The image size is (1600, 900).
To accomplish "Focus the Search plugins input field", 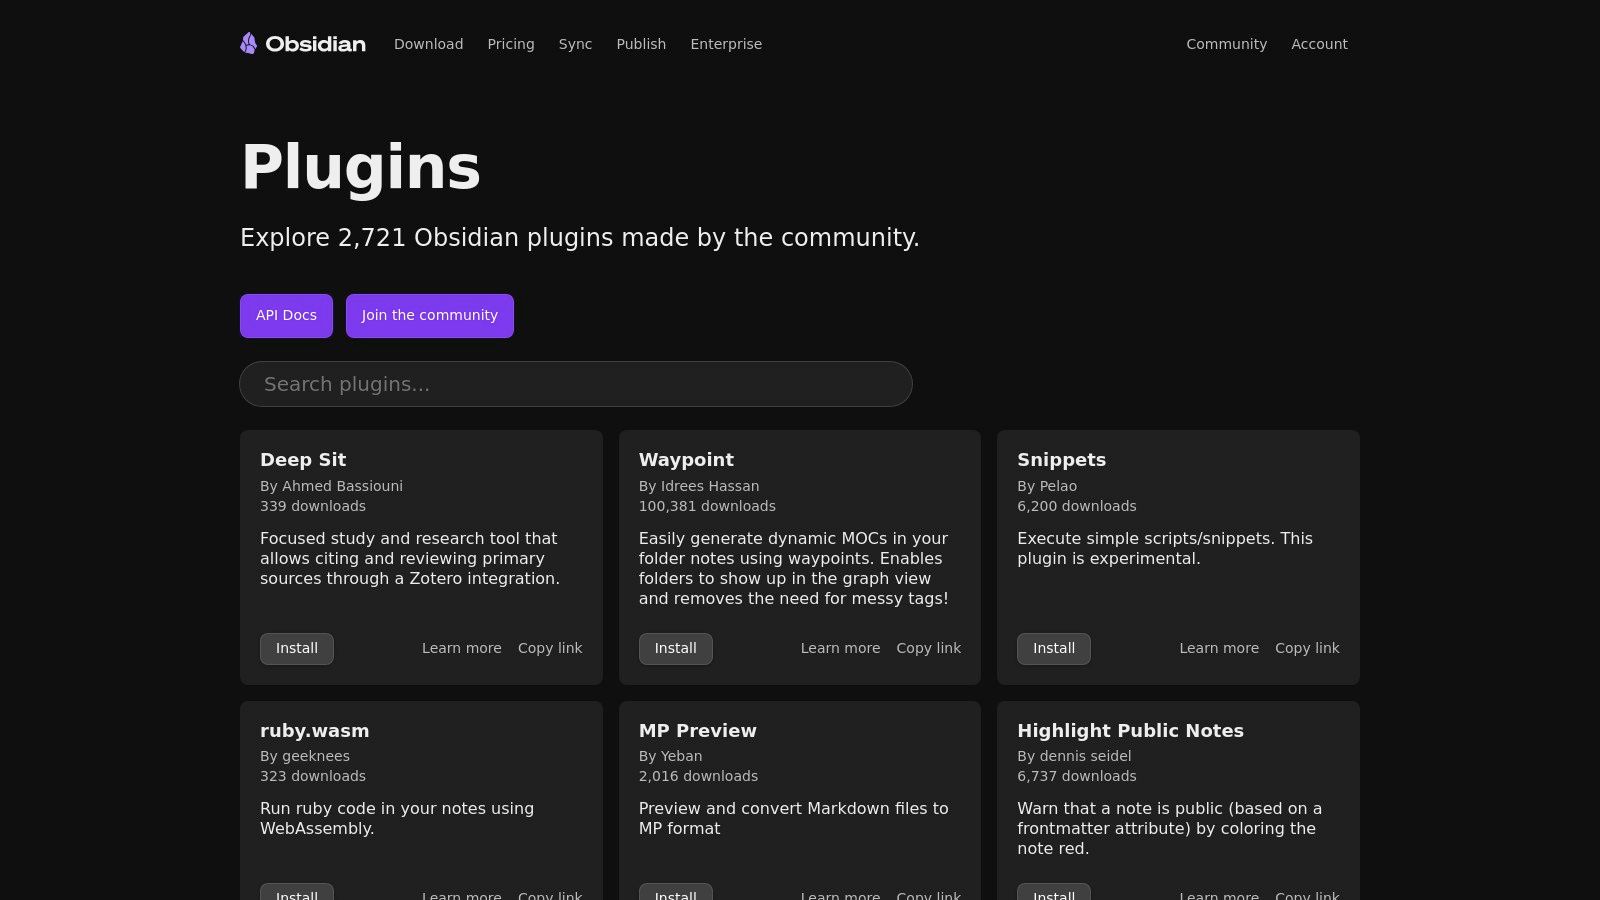I will coord(576,384).
